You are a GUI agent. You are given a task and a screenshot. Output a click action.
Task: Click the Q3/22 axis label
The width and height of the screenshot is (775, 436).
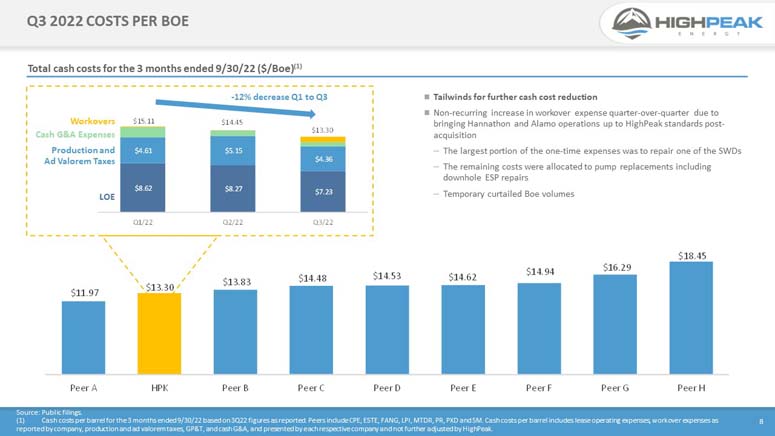[323, 222]
